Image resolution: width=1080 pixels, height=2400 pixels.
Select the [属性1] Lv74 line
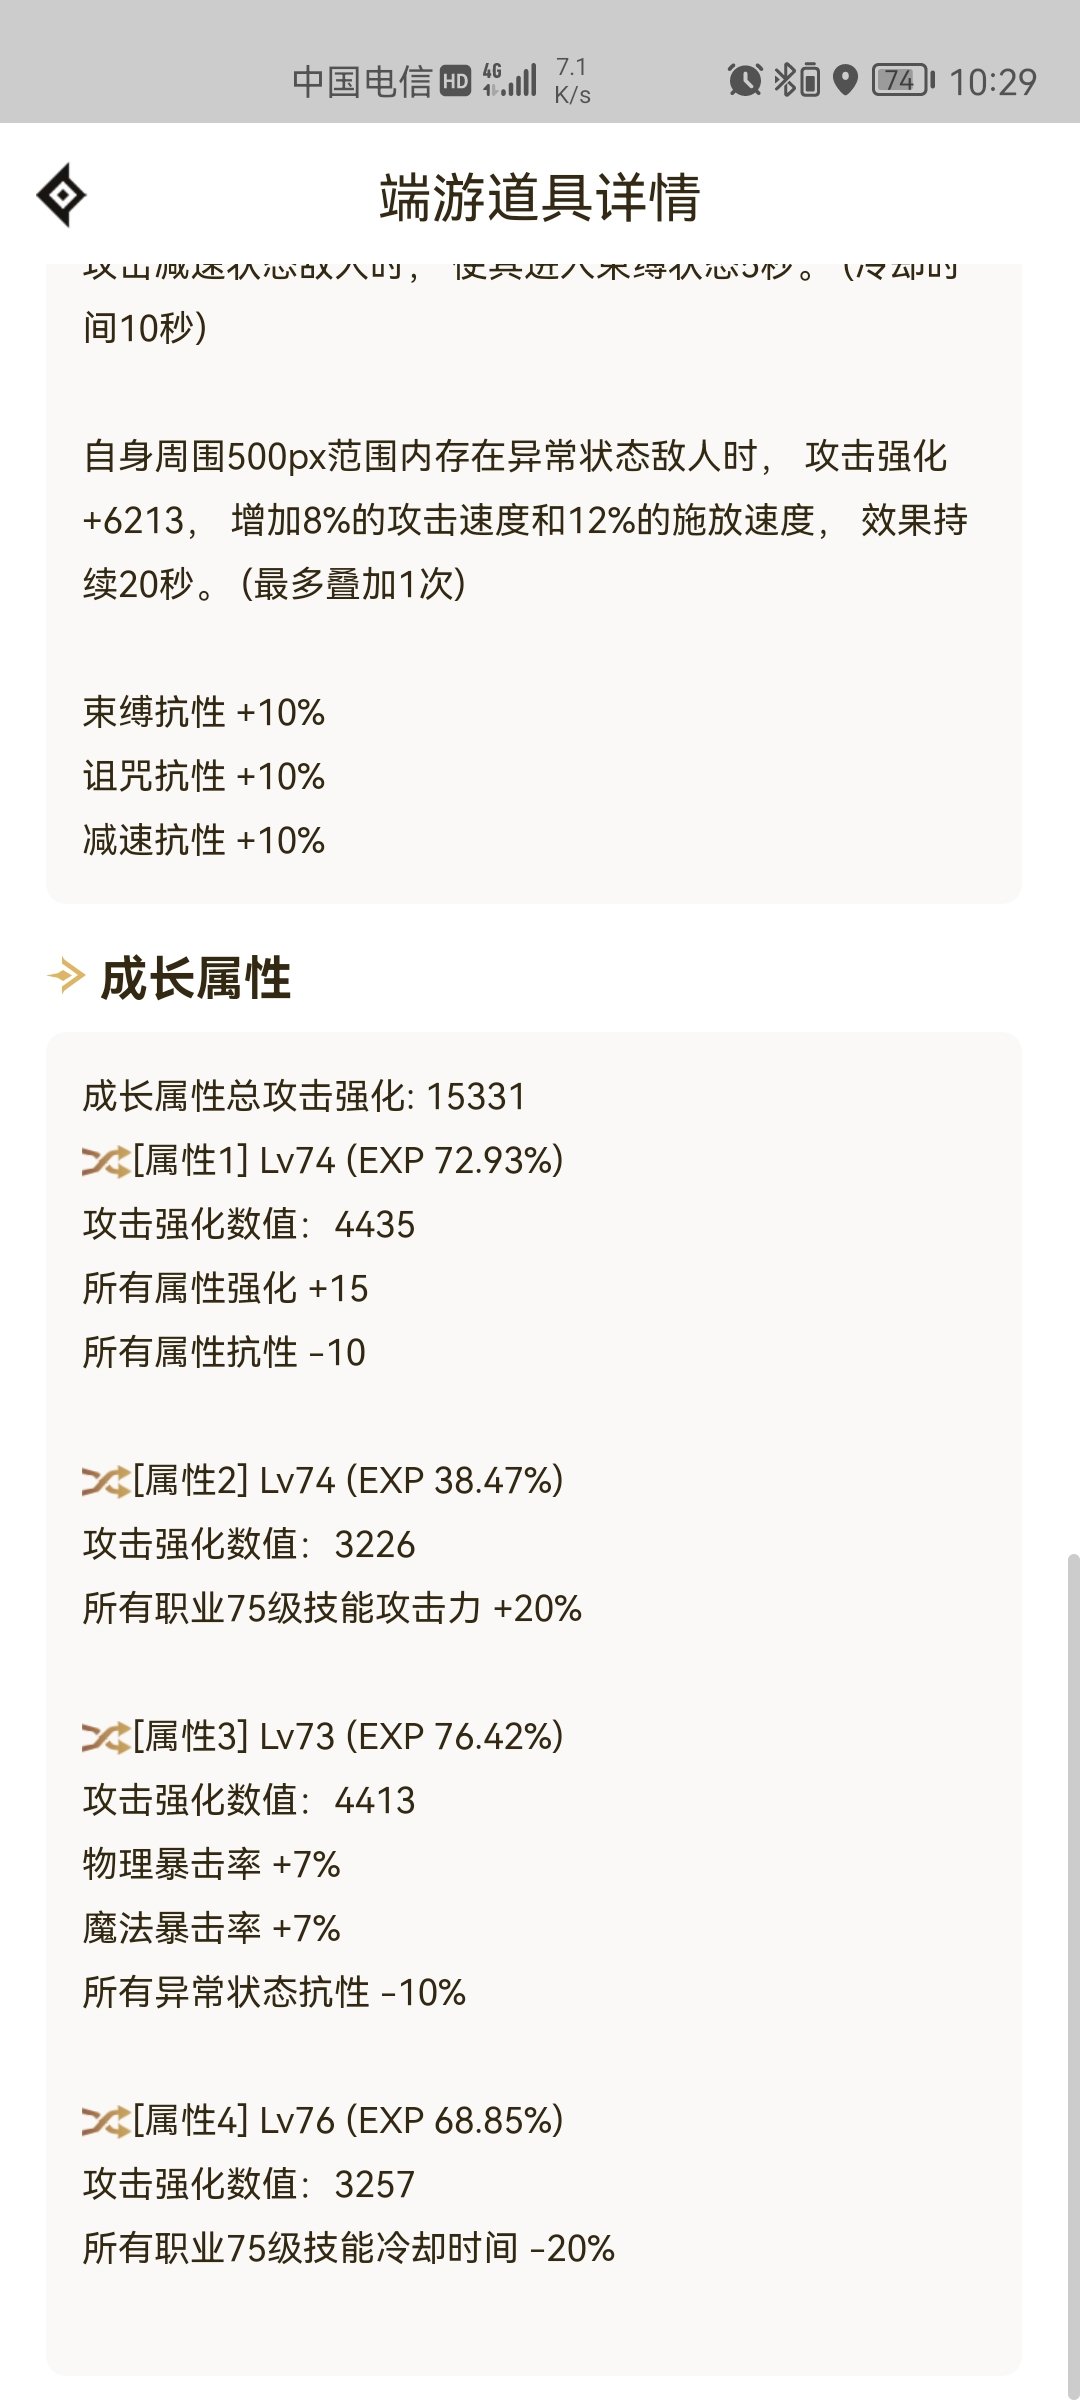click(323, 1161)
